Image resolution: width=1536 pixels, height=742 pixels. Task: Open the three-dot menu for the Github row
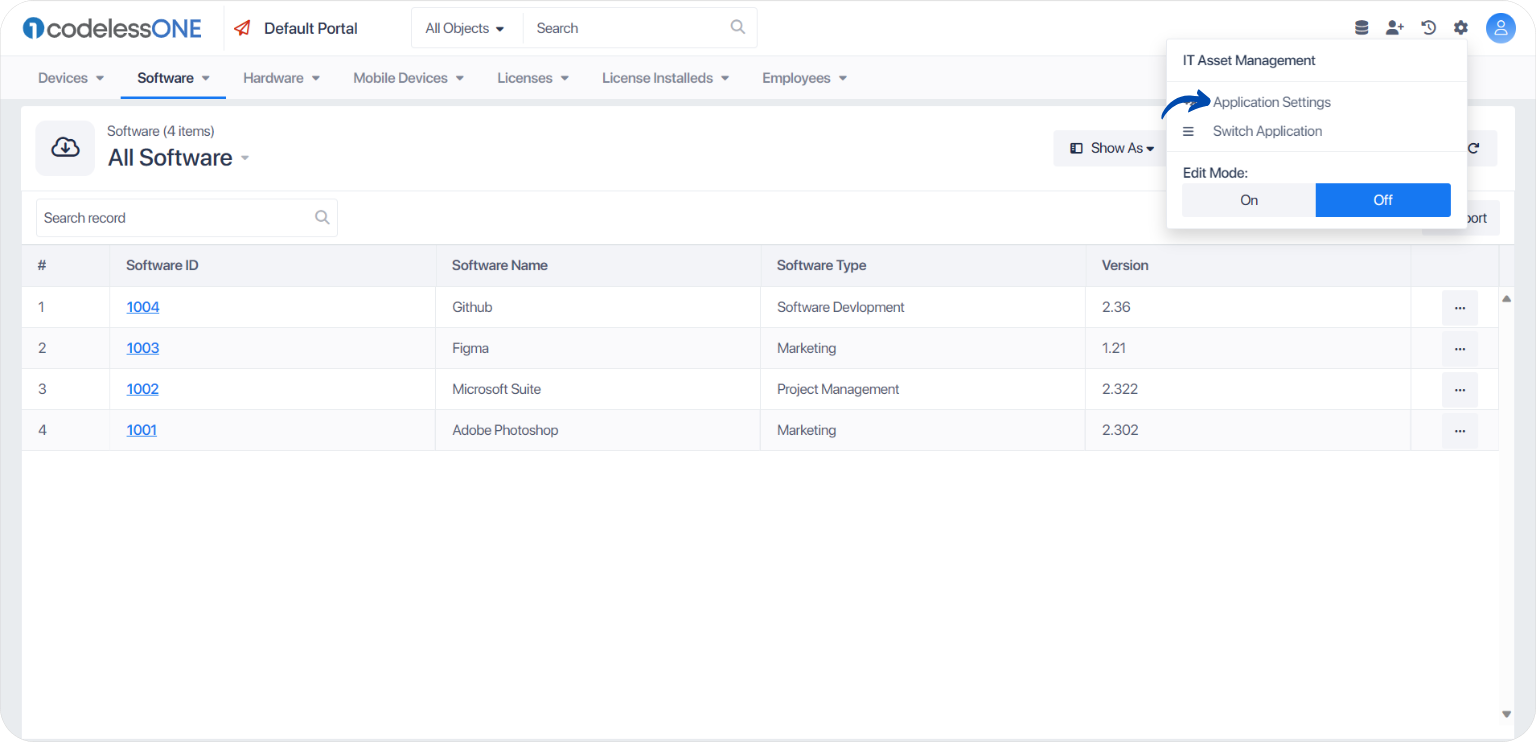[1460, 308]
